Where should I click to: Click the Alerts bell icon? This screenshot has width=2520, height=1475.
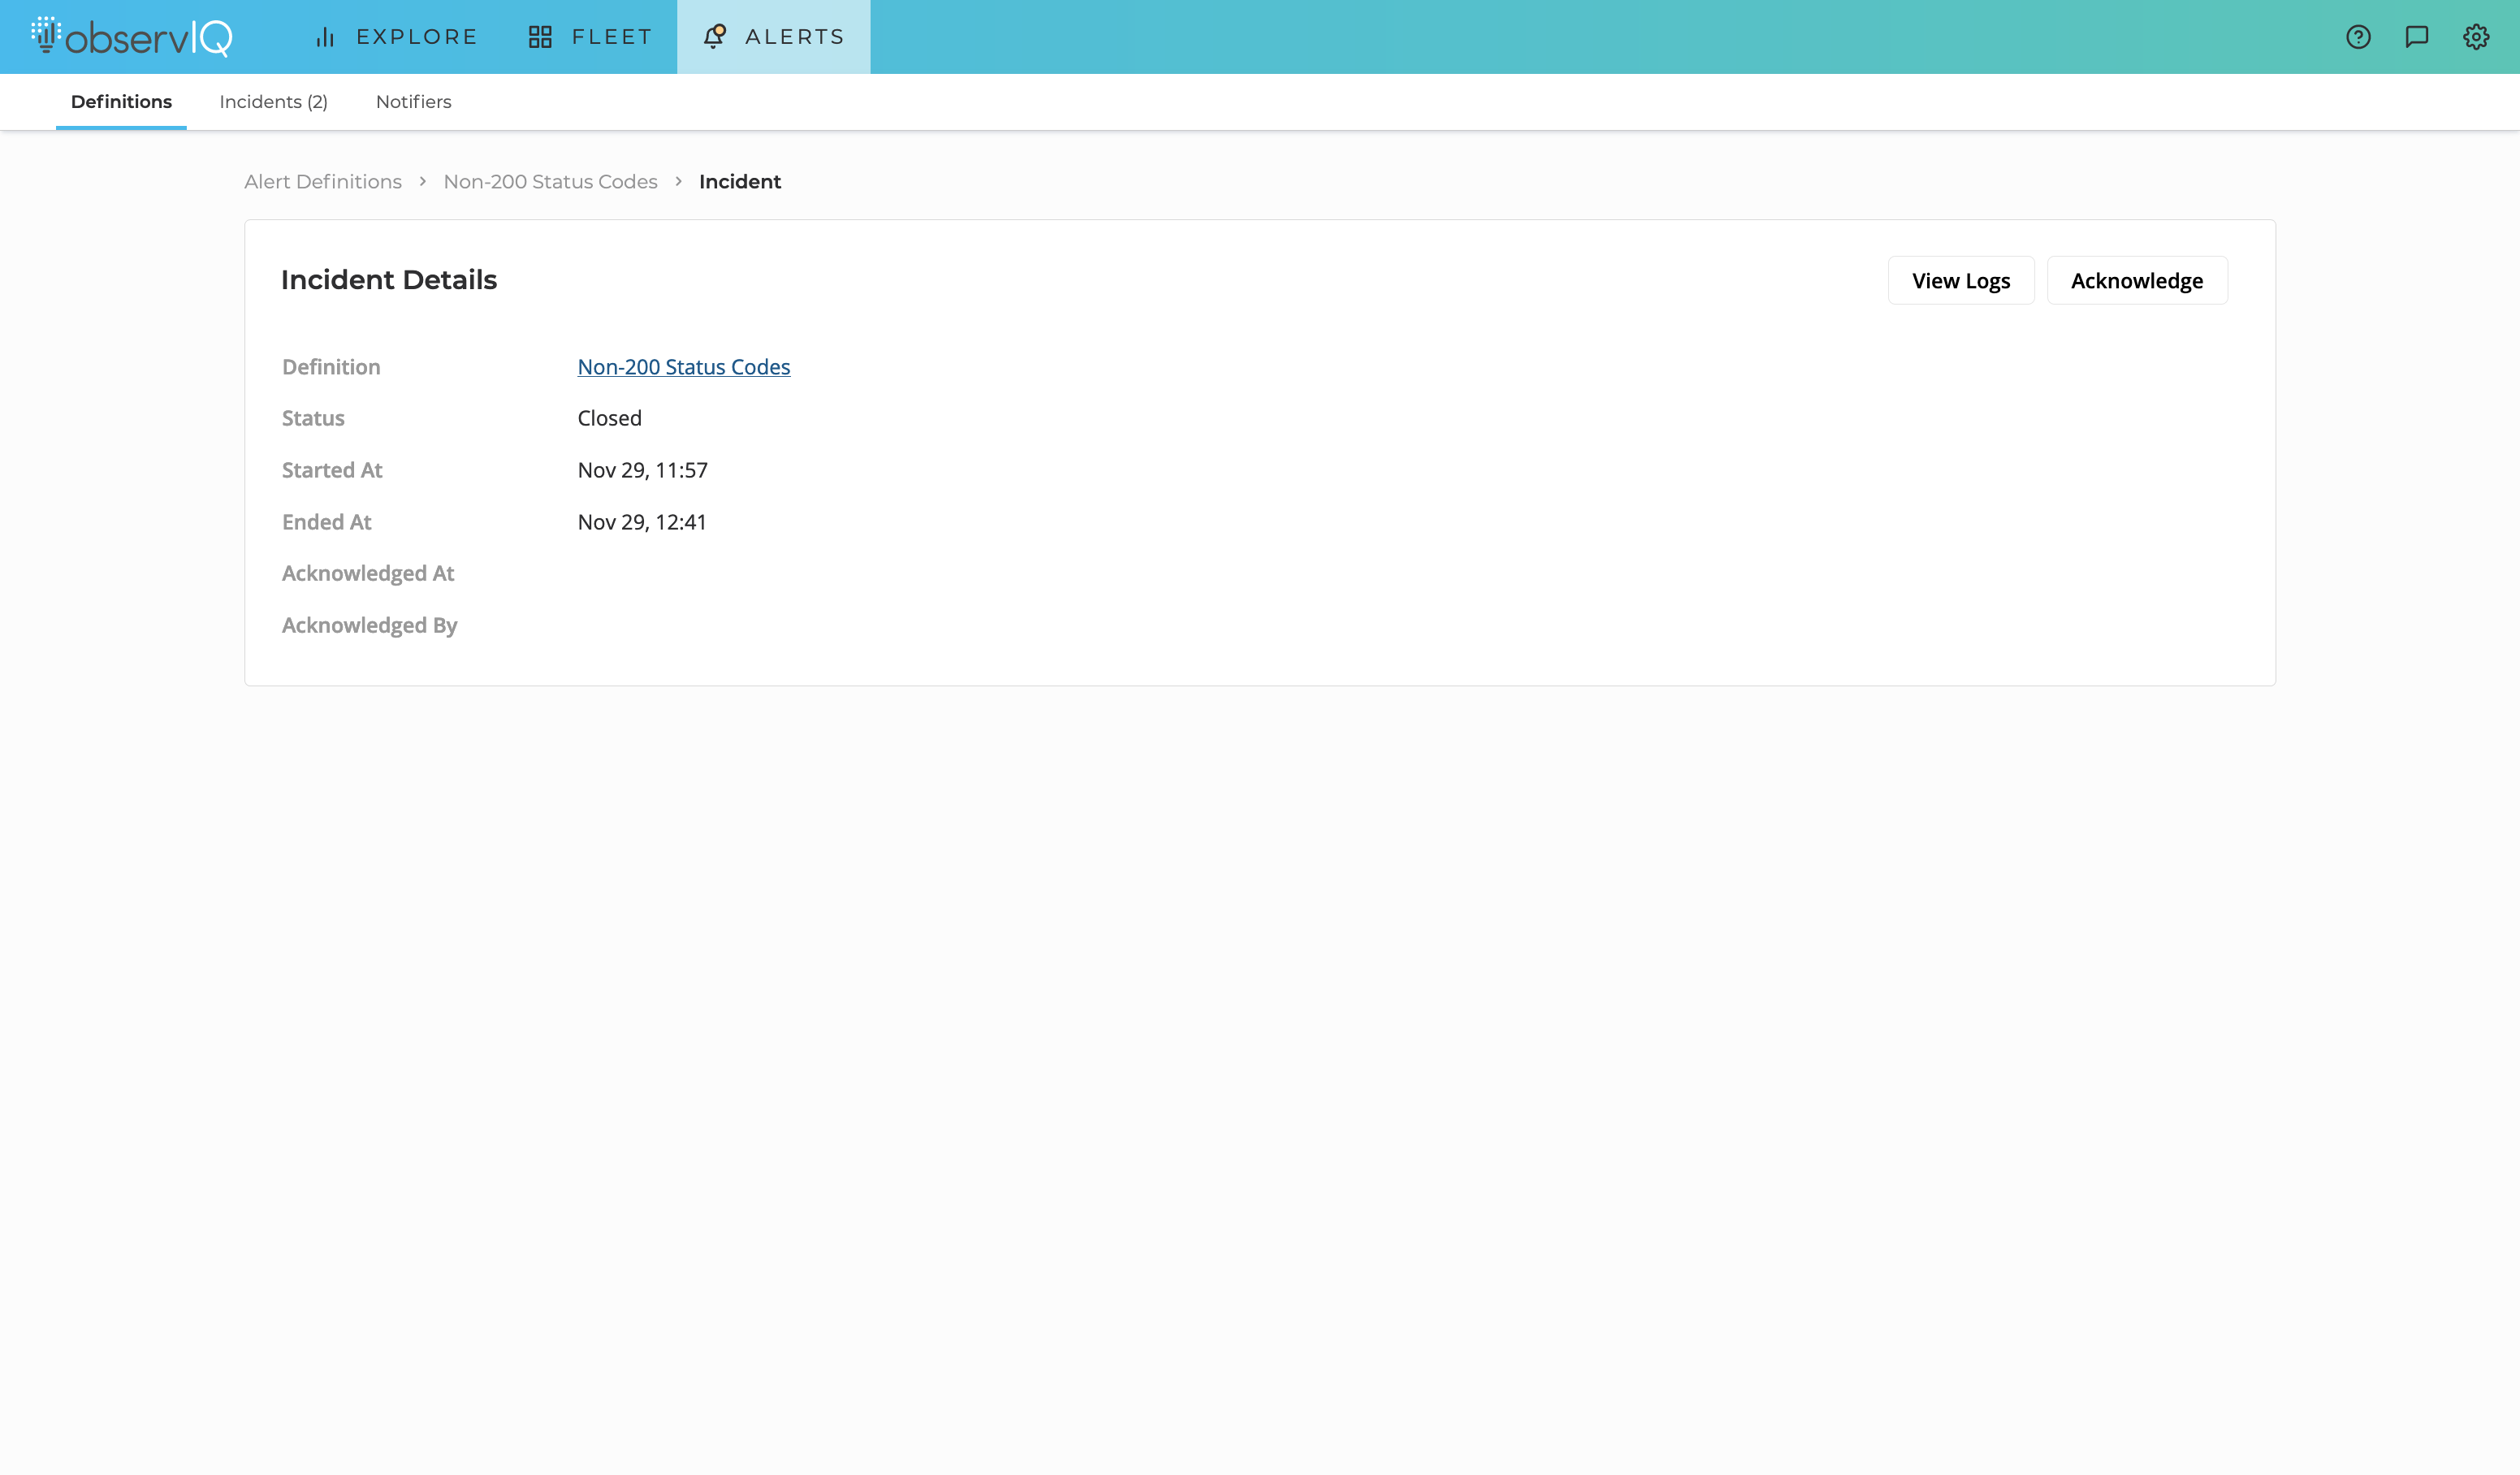714,37
